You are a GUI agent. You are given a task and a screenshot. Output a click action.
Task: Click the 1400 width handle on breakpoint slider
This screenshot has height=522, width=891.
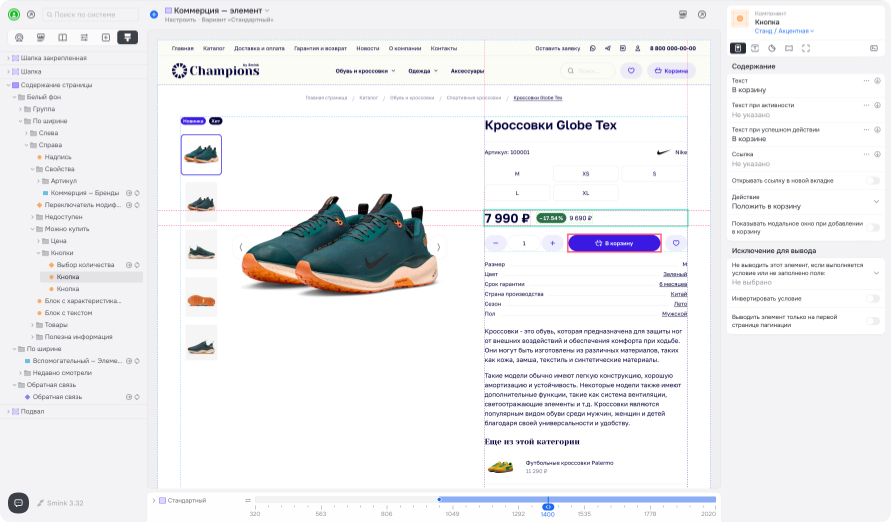pos(548,507)
